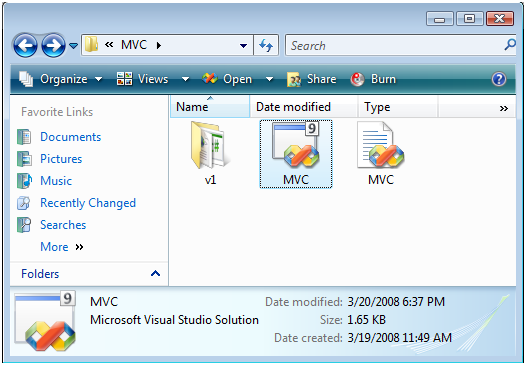Click the Searches sidebar icon
The height and width of the screenshot is (365, 526).
(x=24, y=225)
